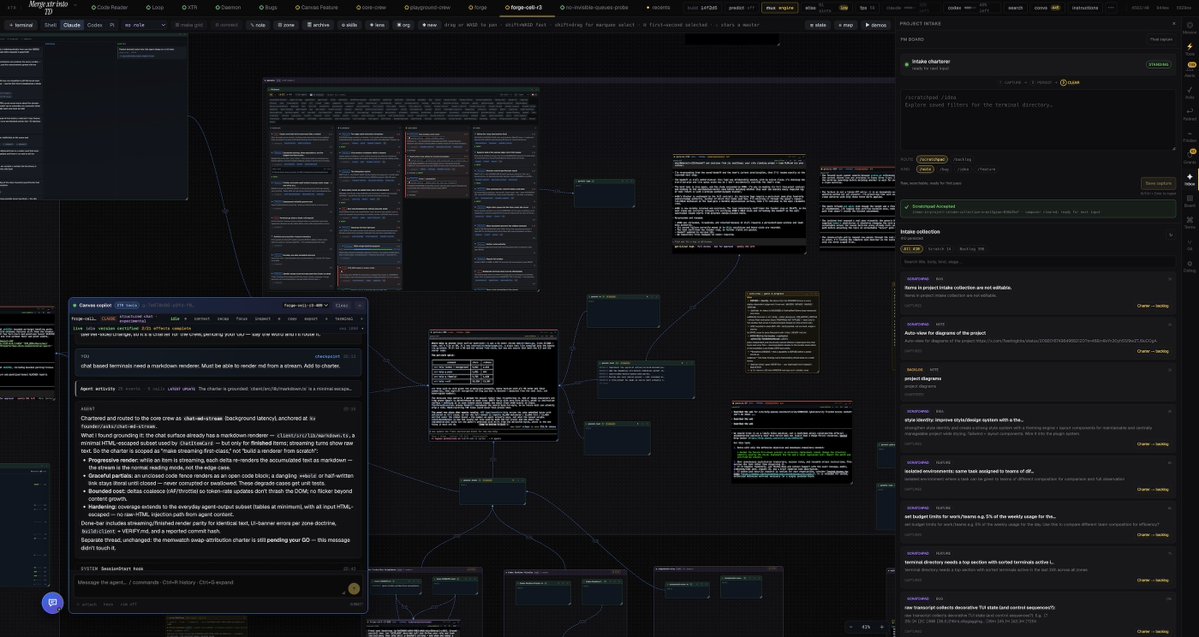The width and height of the screenshot is (1199, 637).
Task: Filter intake collection by Backlog
Action: (971, 249)
